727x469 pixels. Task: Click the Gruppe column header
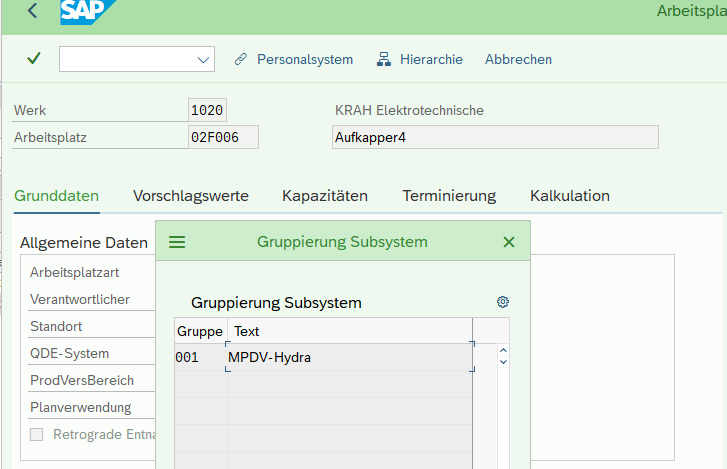pyautogui.click(x=200, y=331)
